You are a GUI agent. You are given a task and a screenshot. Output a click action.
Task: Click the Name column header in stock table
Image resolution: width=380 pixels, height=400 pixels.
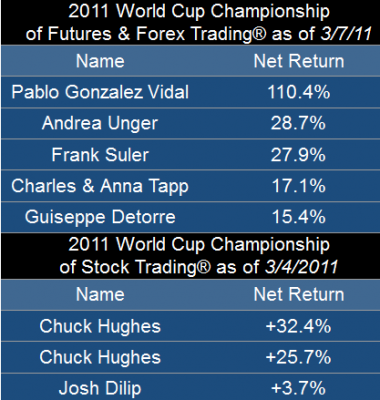[x=100, y=294]
